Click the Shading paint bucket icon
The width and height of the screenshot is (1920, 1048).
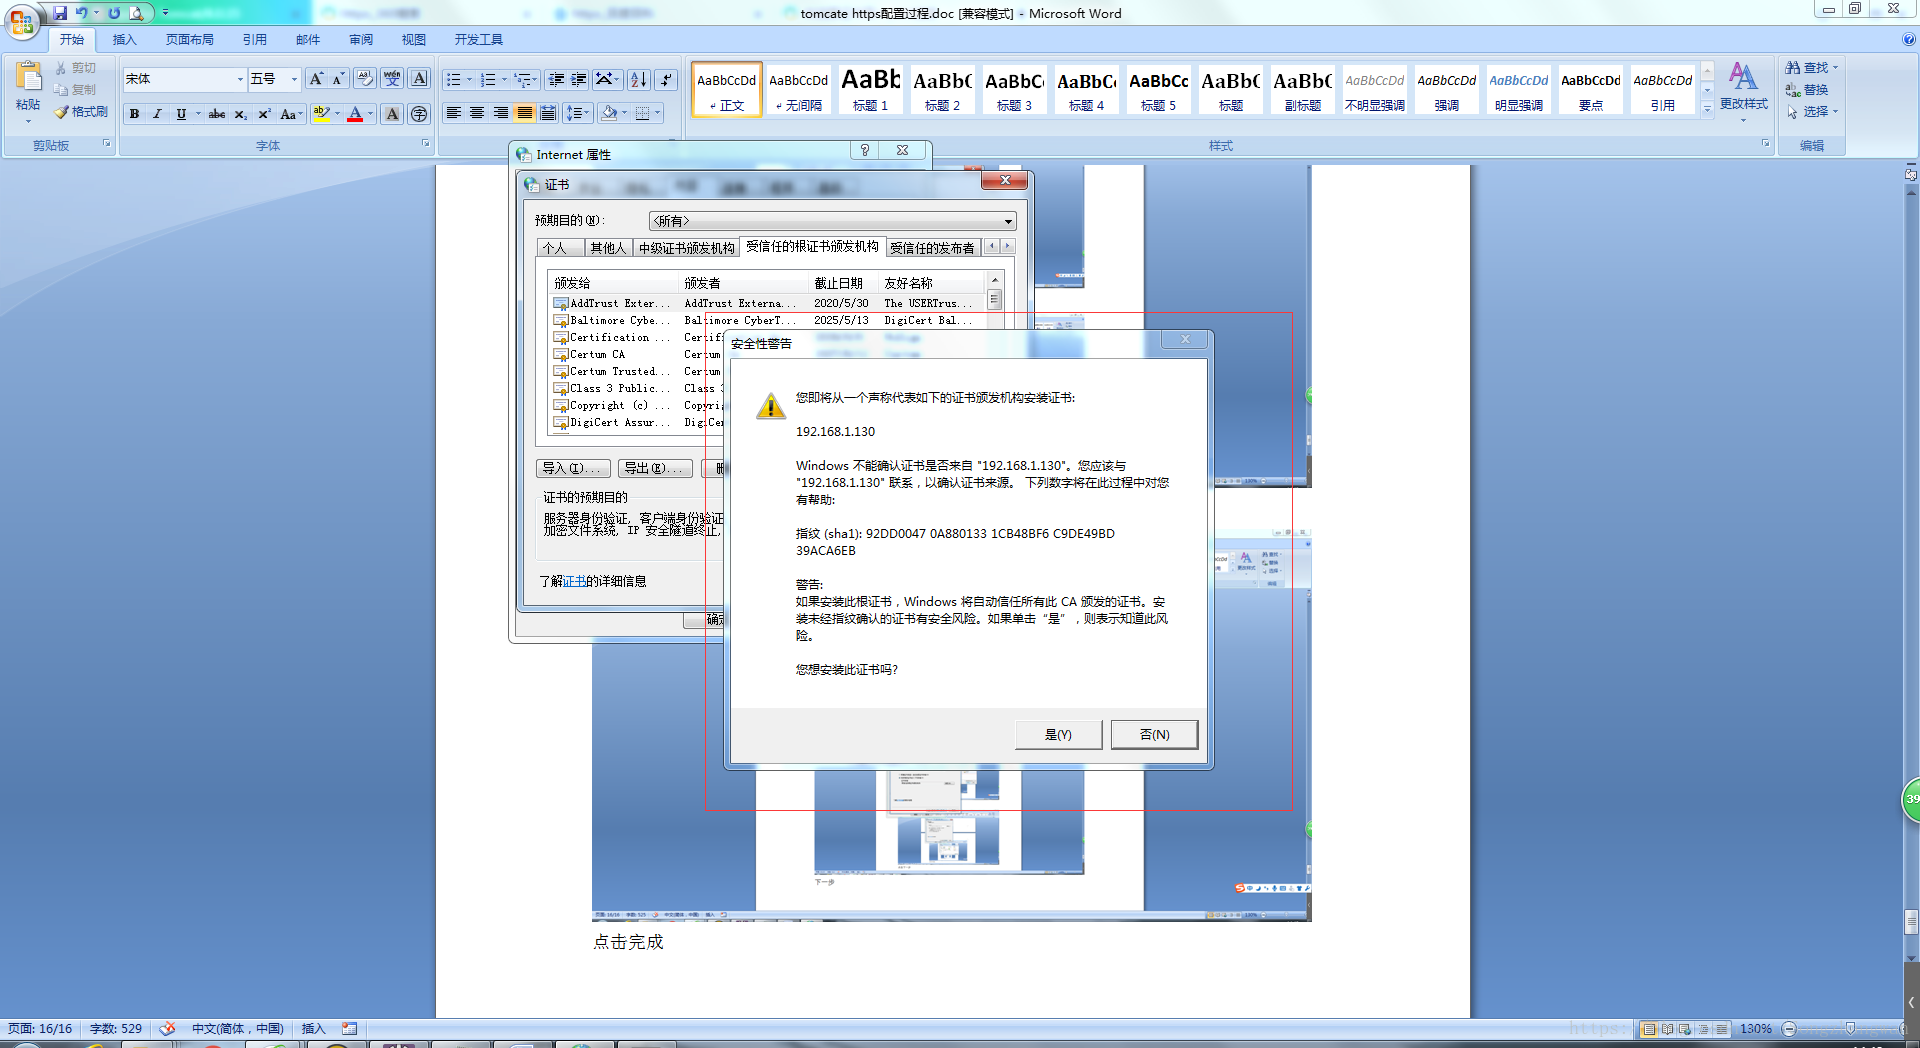[608, 113]
